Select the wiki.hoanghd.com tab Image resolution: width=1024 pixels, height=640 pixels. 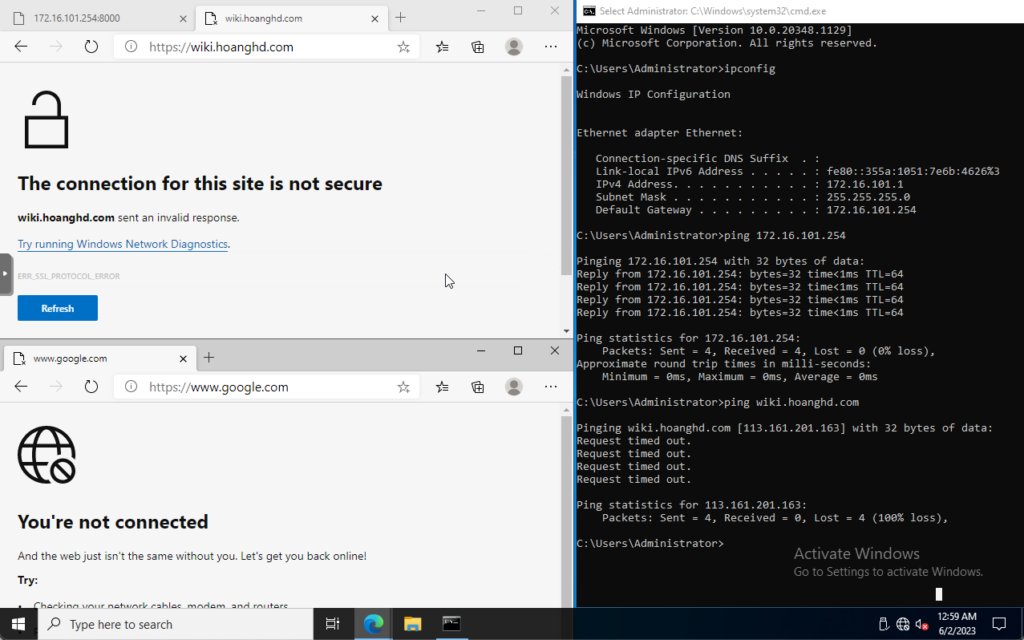291,18
